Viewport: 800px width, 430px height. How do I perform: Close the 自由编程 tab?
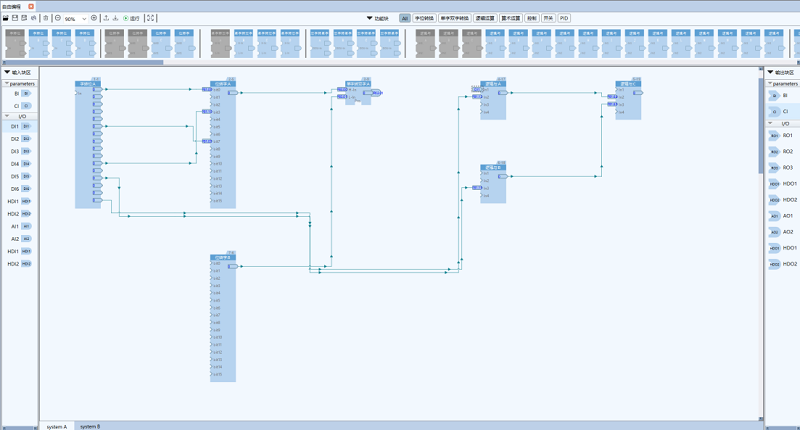coord(31,6)
